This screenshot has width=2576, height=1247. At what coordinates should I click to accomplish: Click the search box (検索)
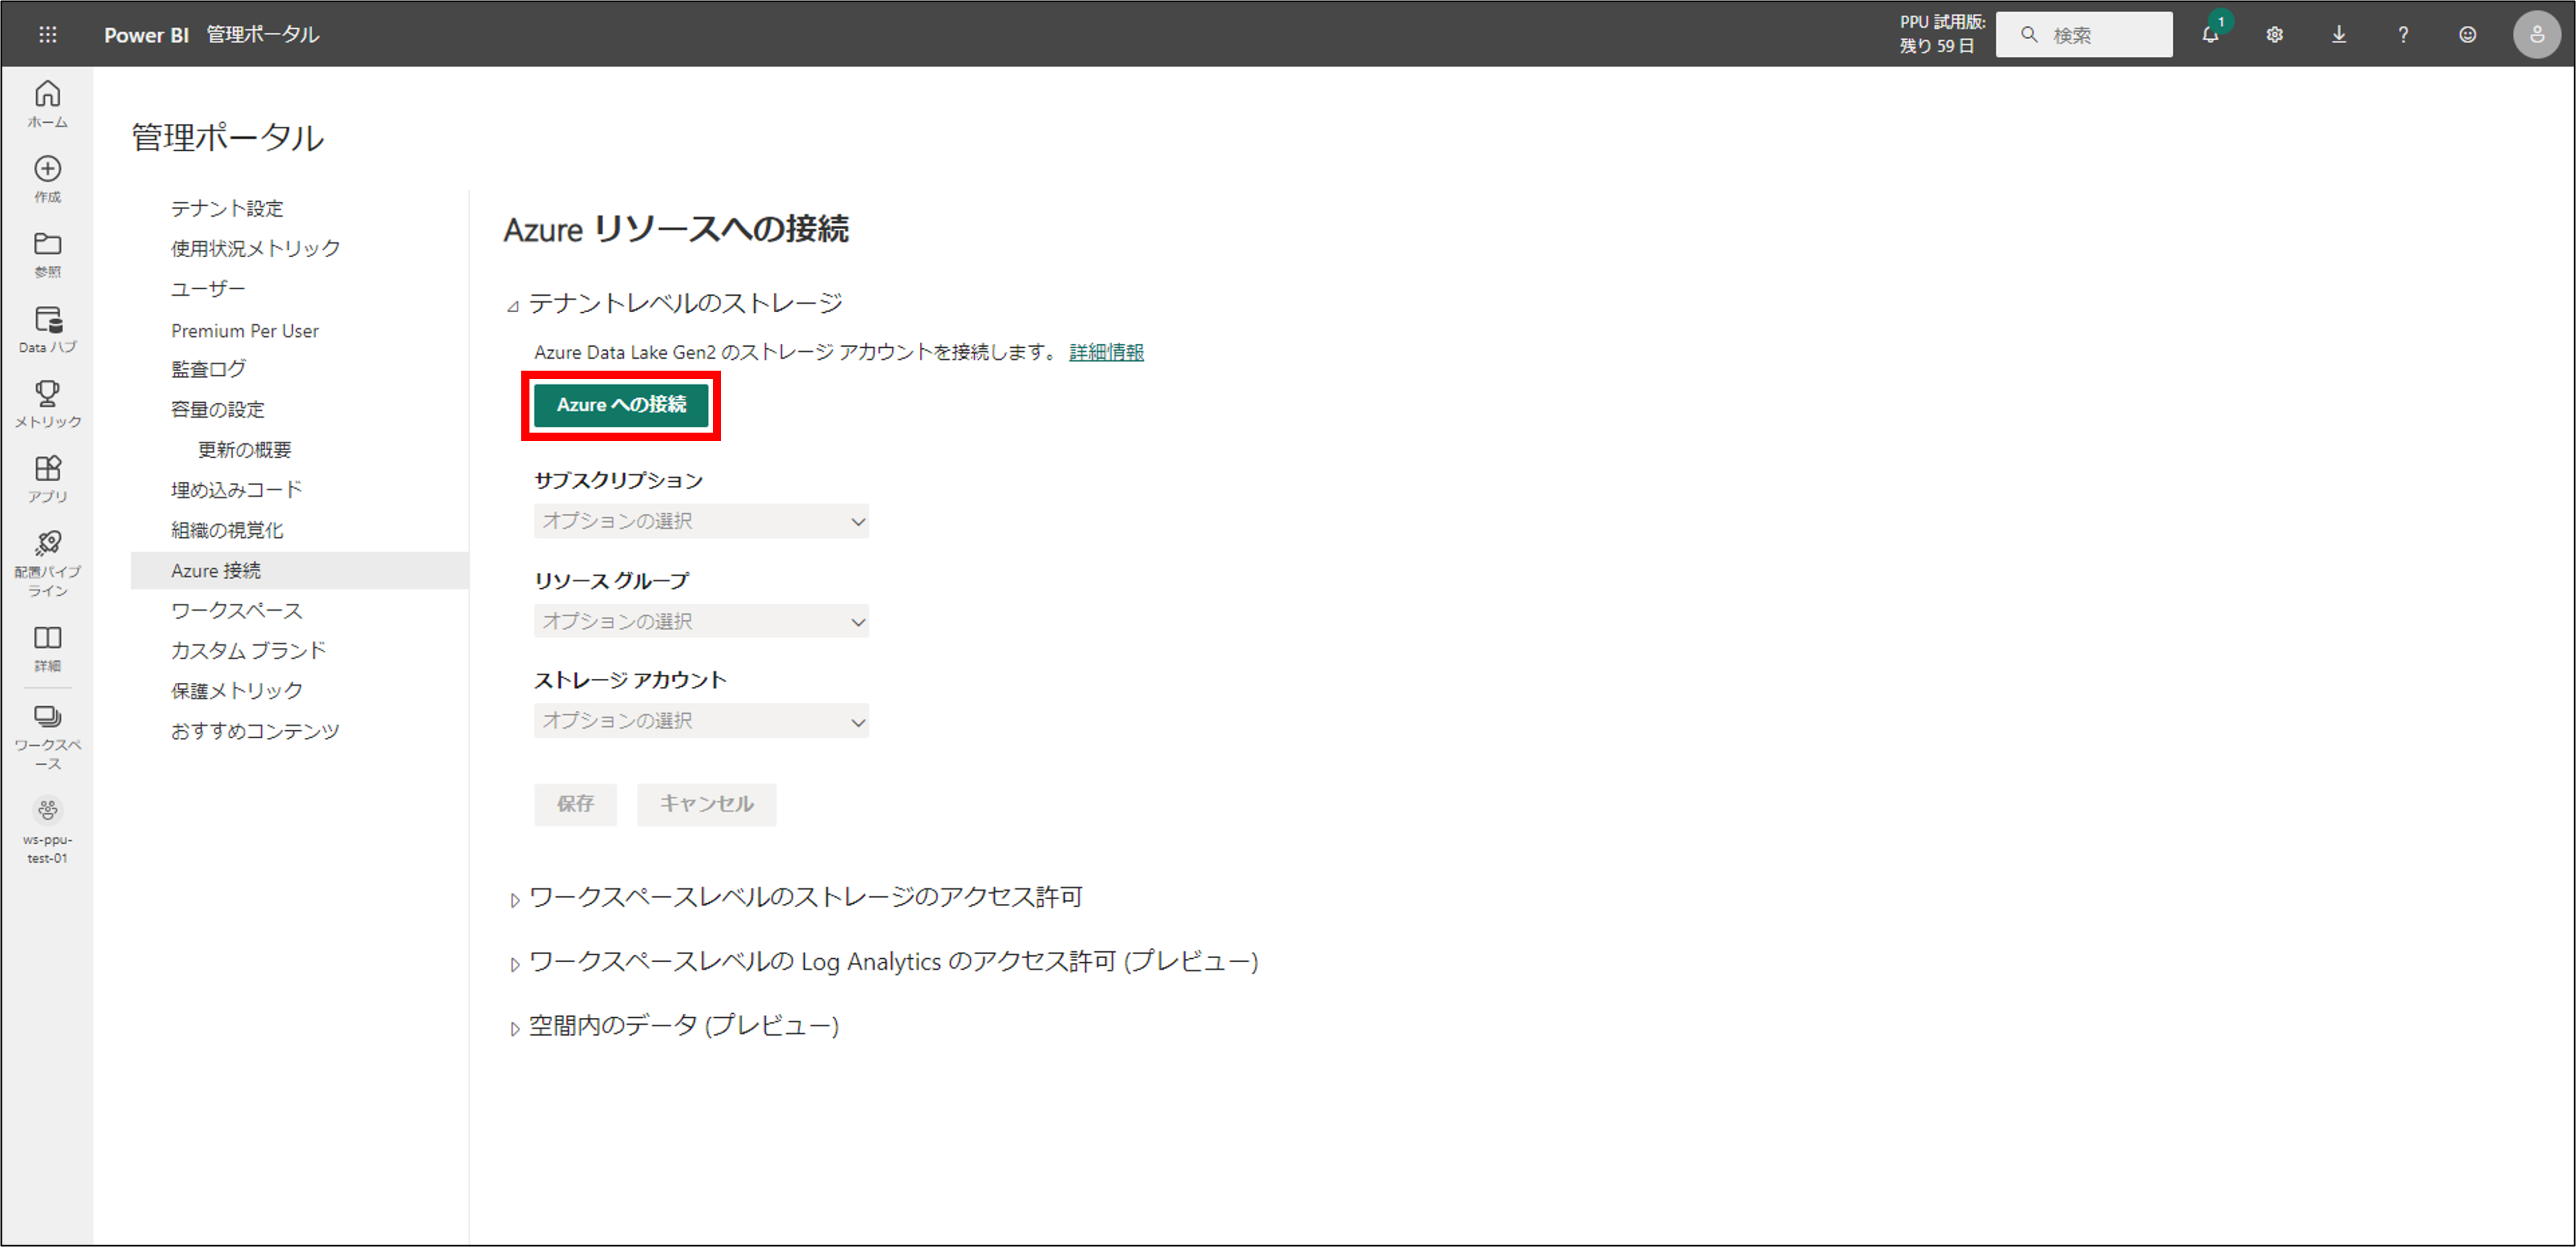point(2084,35)
